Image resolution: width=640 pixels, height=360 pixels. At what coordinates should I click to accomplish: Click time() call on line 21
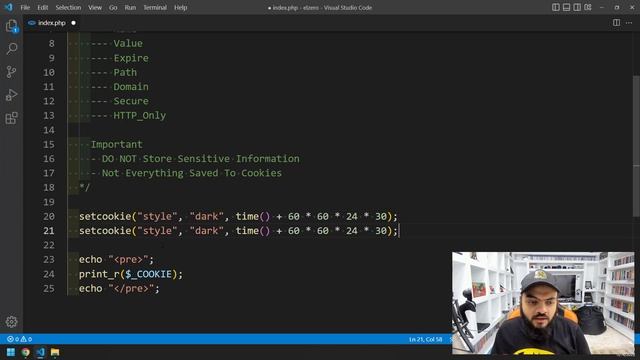pyautogui.click(x=253, y=231)
